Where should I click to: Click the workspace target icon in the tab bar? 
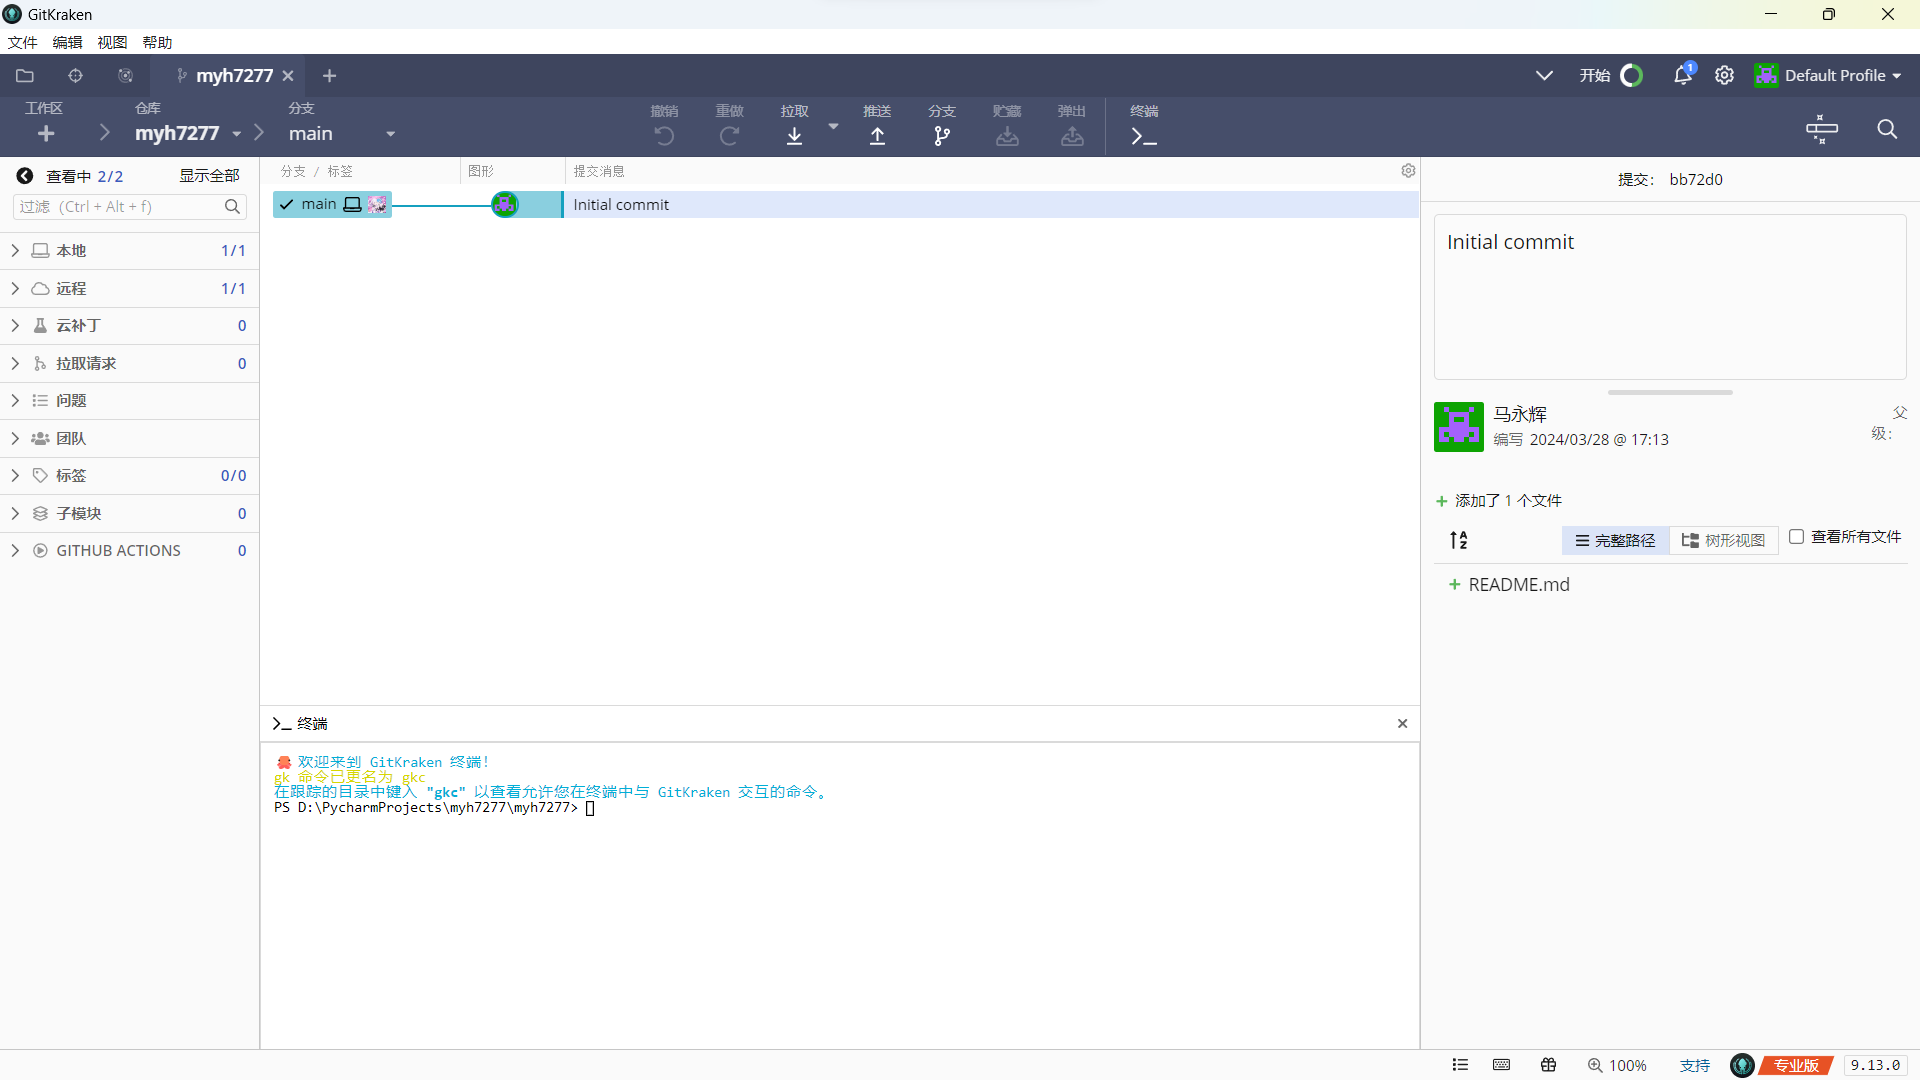coord(75,76)
